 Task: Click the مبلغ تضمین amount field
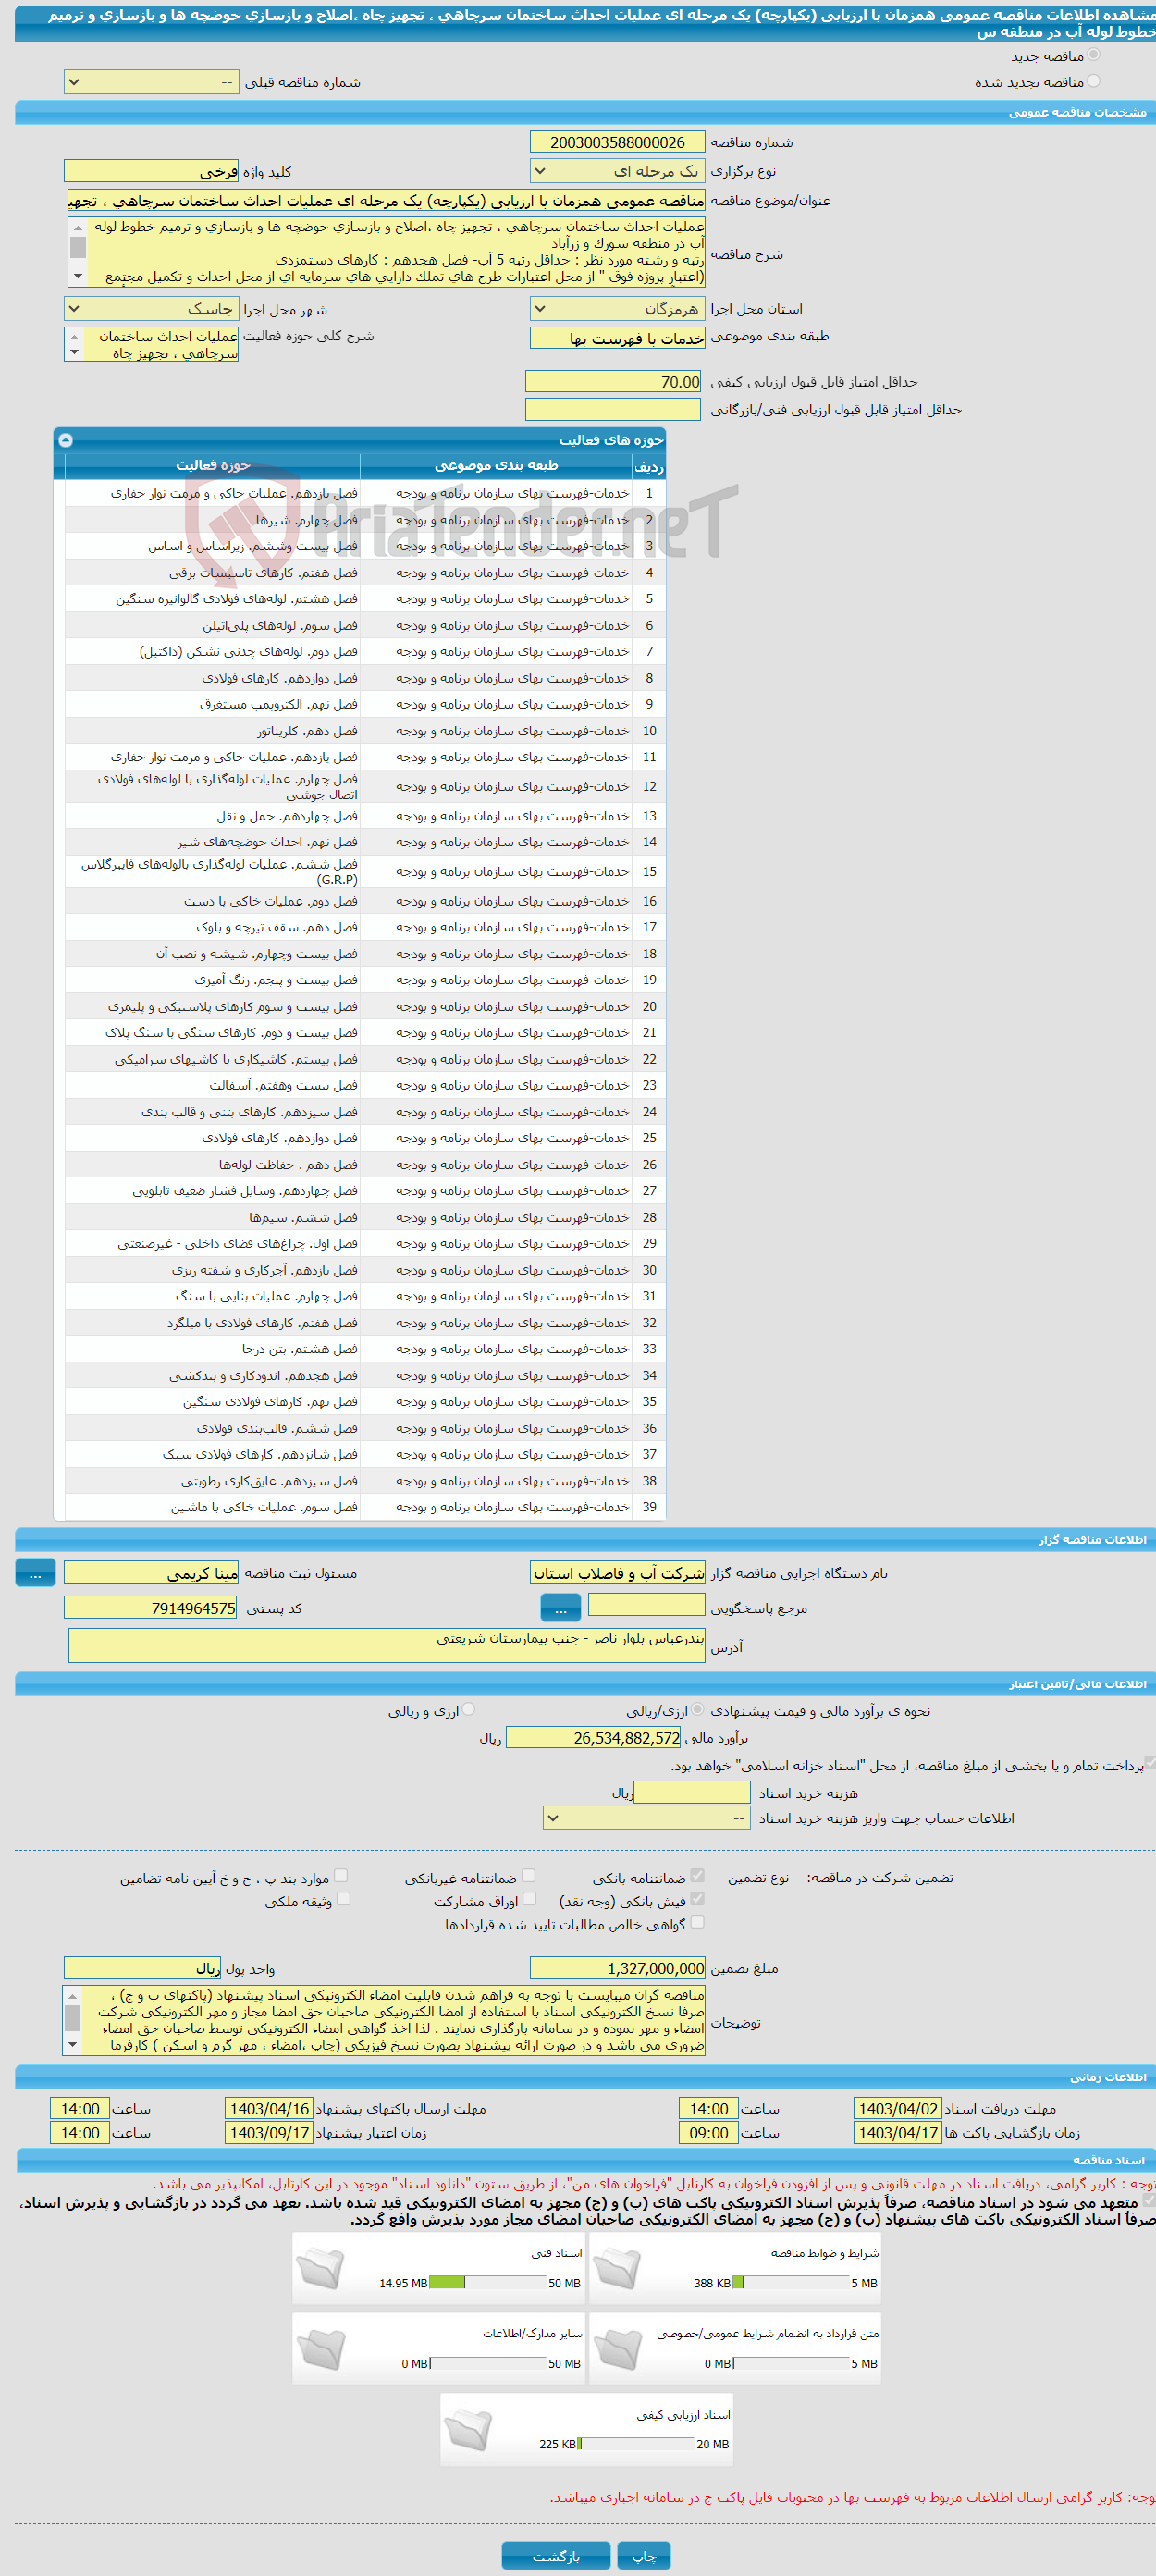[617, 1968]
